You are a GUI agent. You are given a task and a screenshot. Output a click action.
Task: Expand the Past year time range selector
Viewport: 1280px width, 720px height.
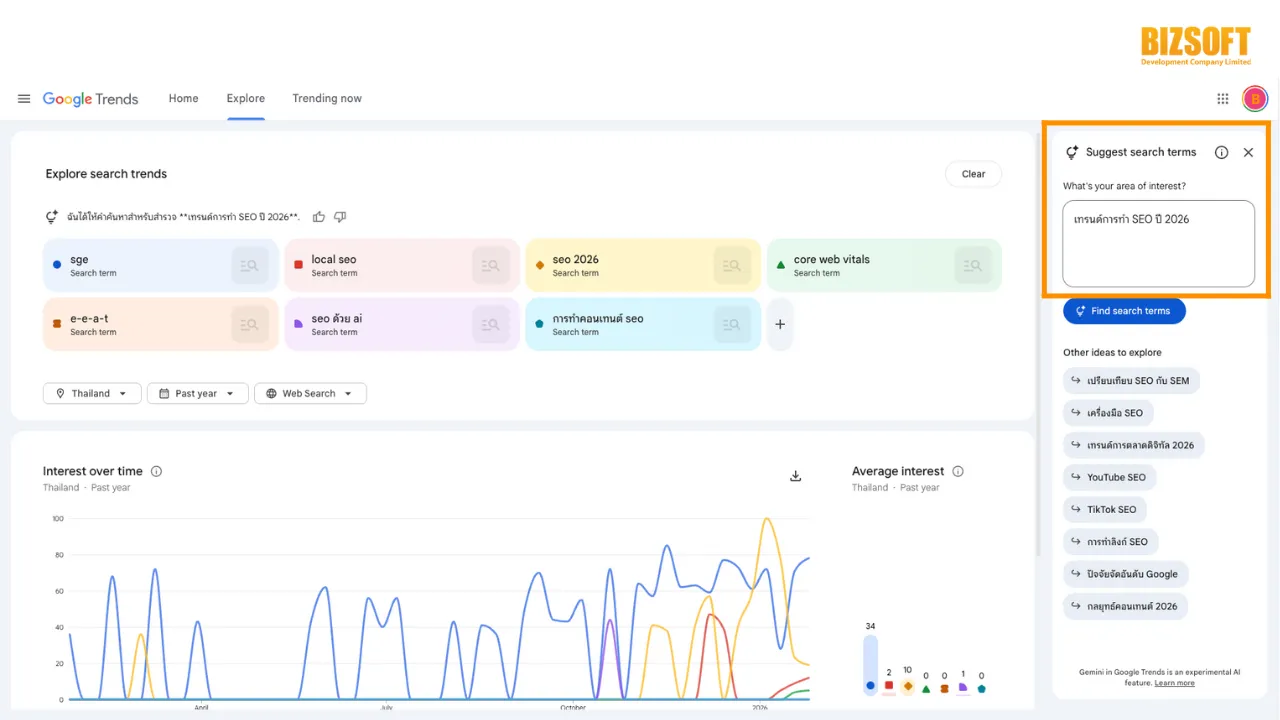tap(197, 393)
